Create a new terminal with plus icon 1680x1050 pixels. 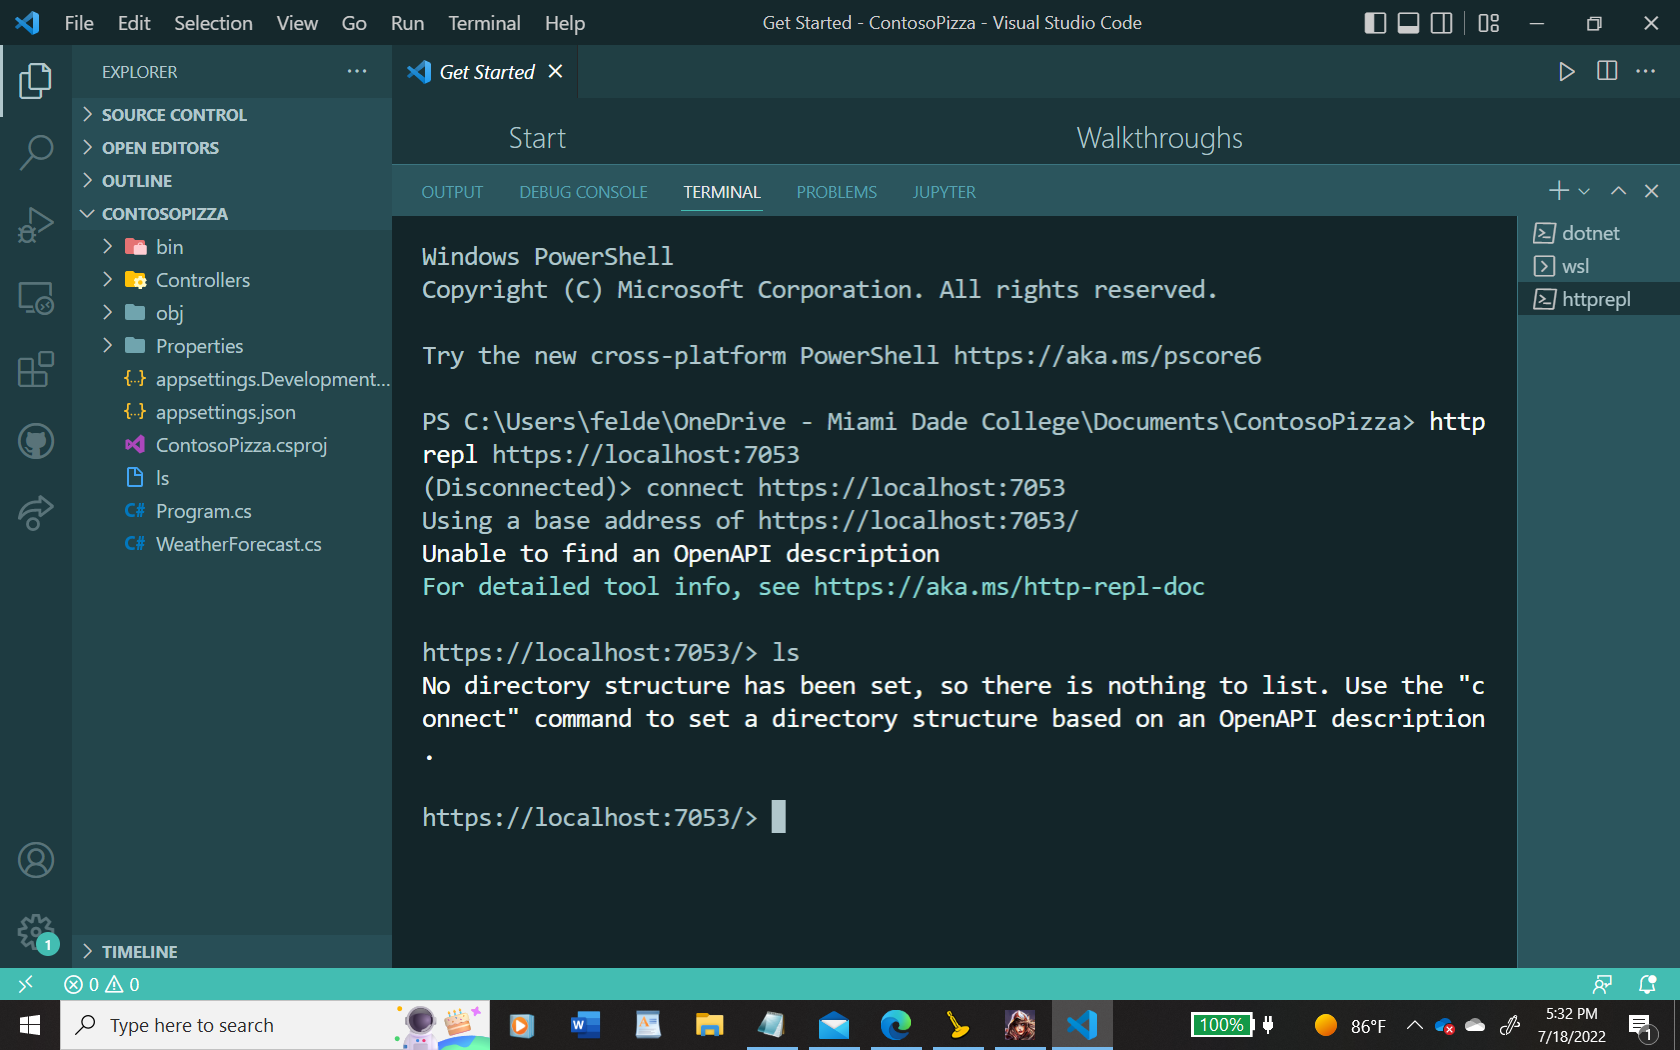coord(1559,191)
